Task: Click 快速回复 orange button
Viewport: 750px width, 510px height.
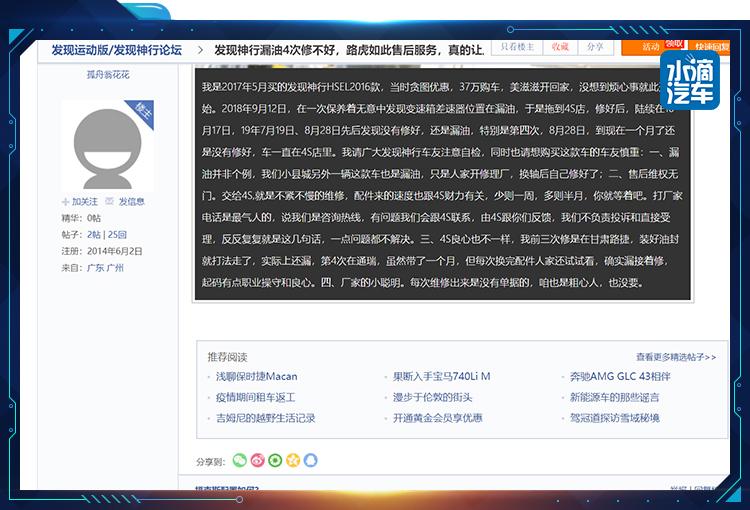Action: (x=711, y=47)
